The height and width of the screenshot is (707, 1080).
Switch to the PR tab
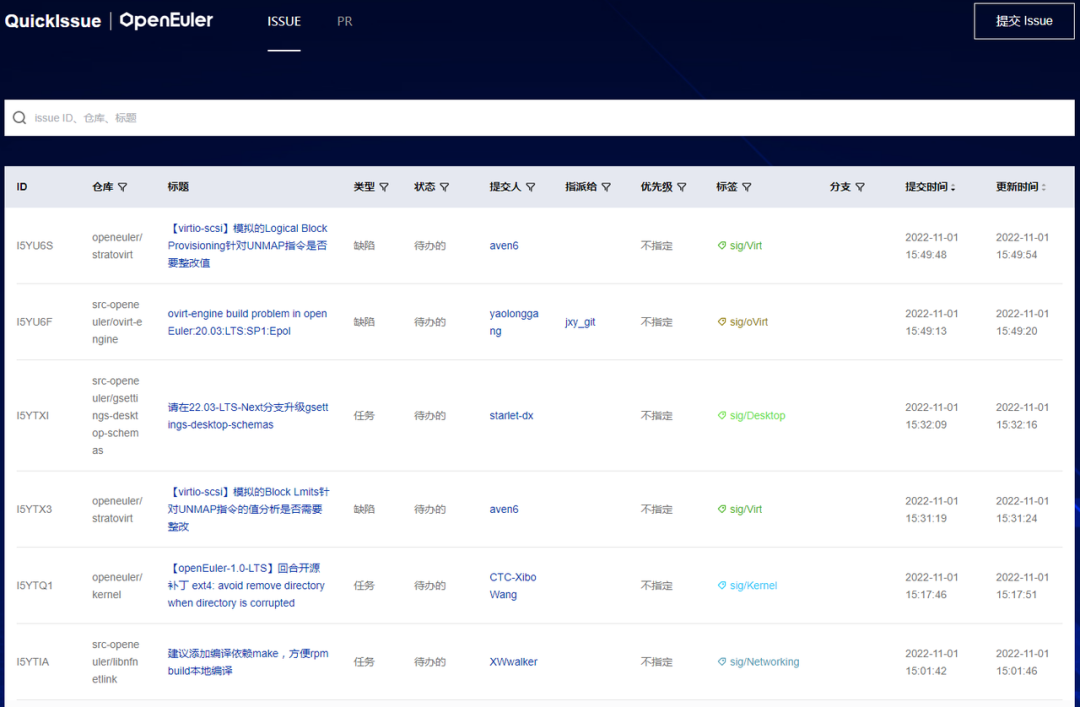coord(344,21)
